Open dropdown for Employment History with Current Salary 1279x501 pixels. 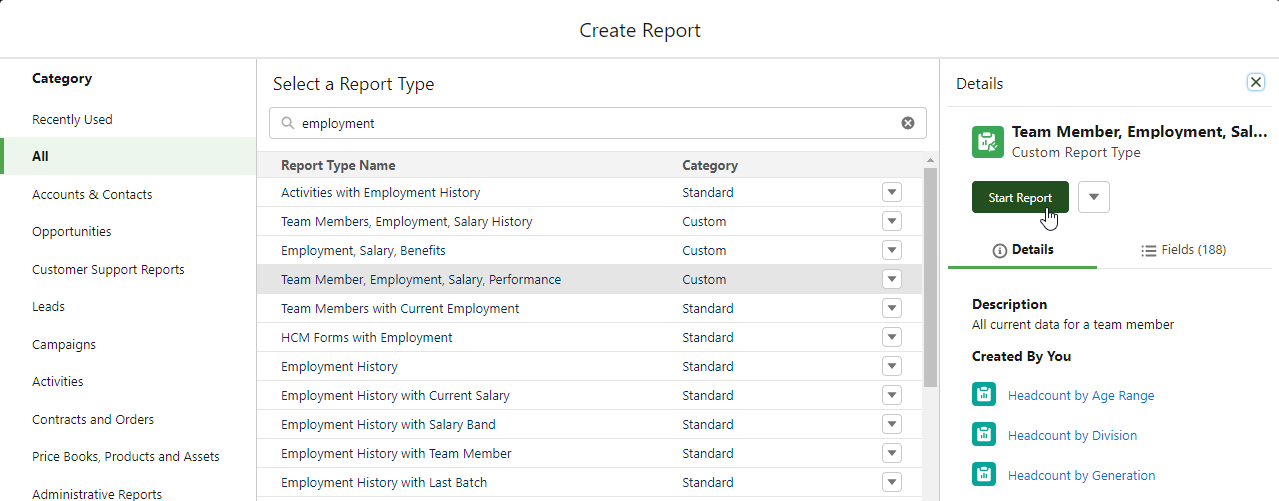click(x=892, y=395)
